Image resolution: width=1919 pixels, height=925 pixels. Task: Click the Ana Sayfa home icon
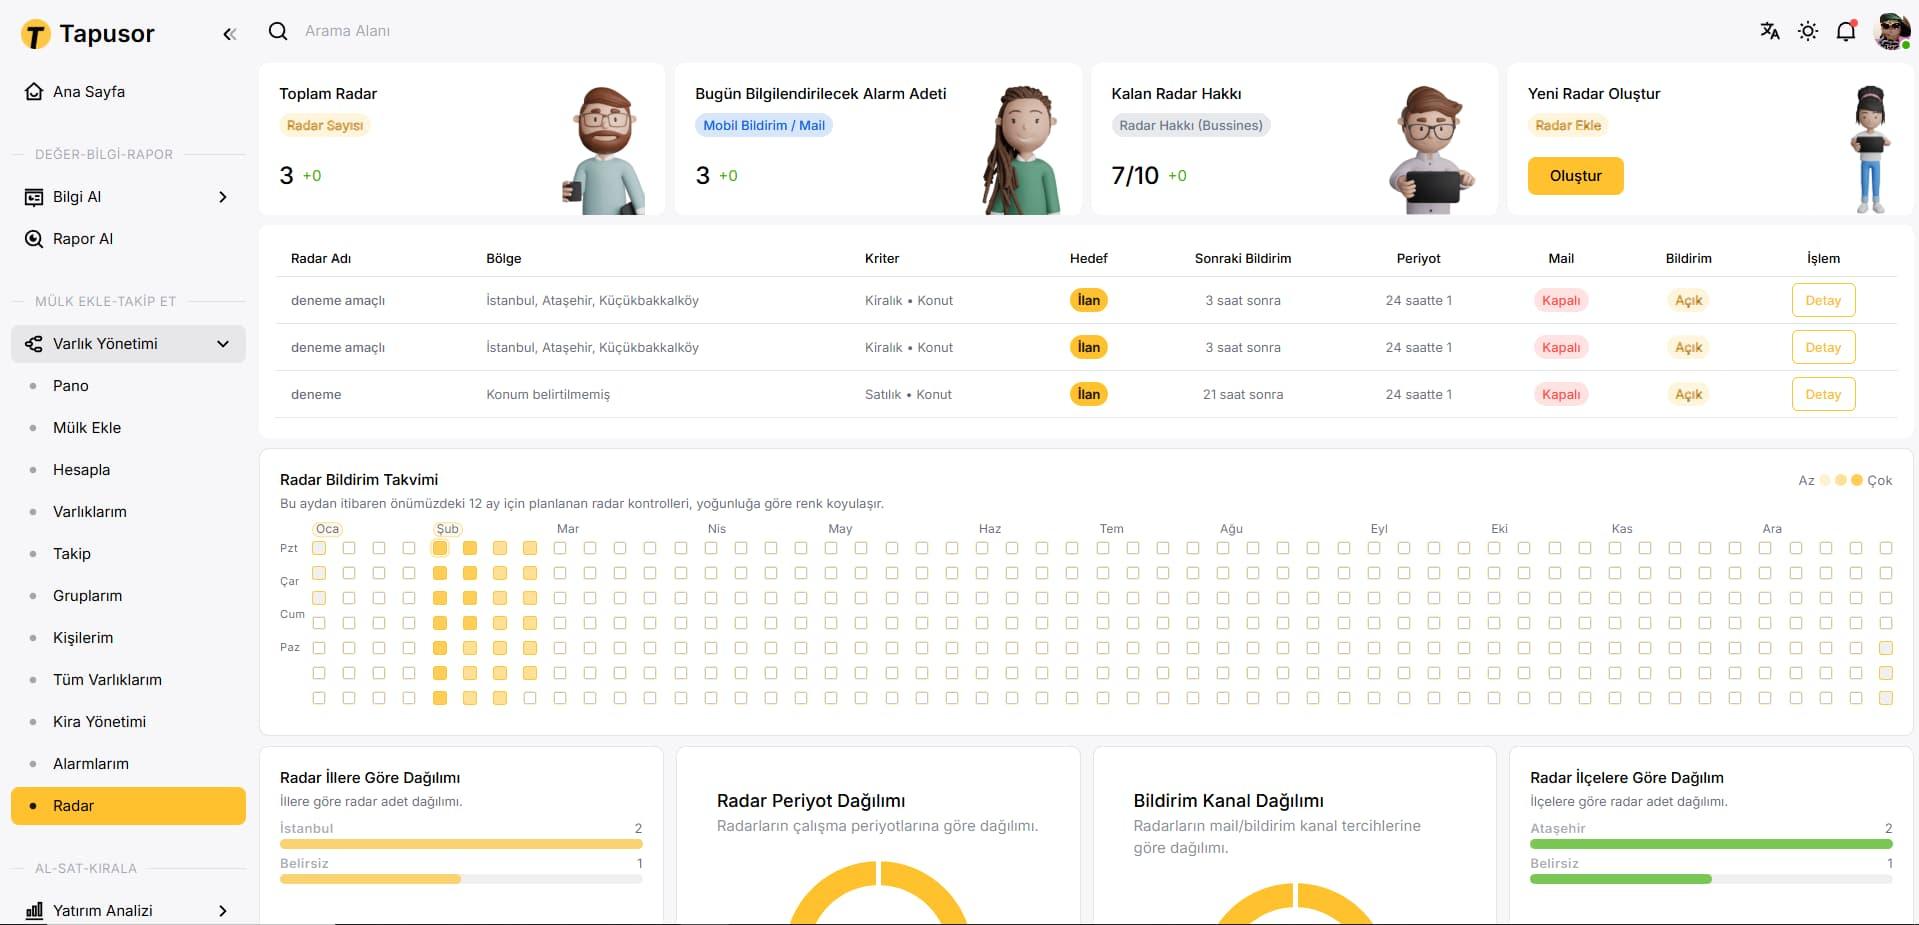[34, 92]
